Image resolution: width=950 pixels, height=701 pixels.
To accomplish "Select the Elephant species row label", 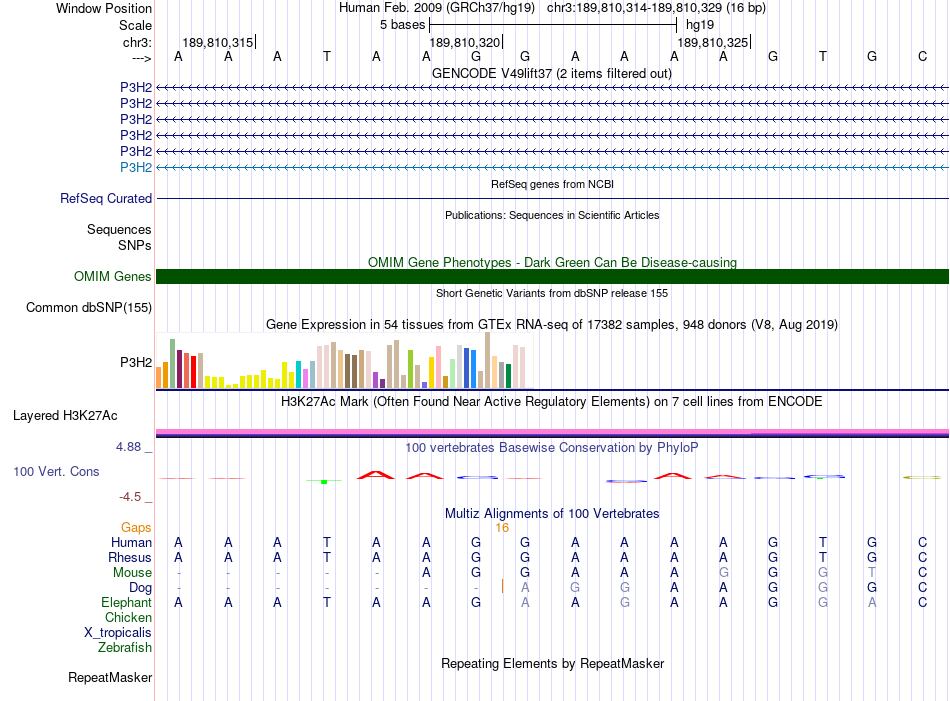I will 126,603.
